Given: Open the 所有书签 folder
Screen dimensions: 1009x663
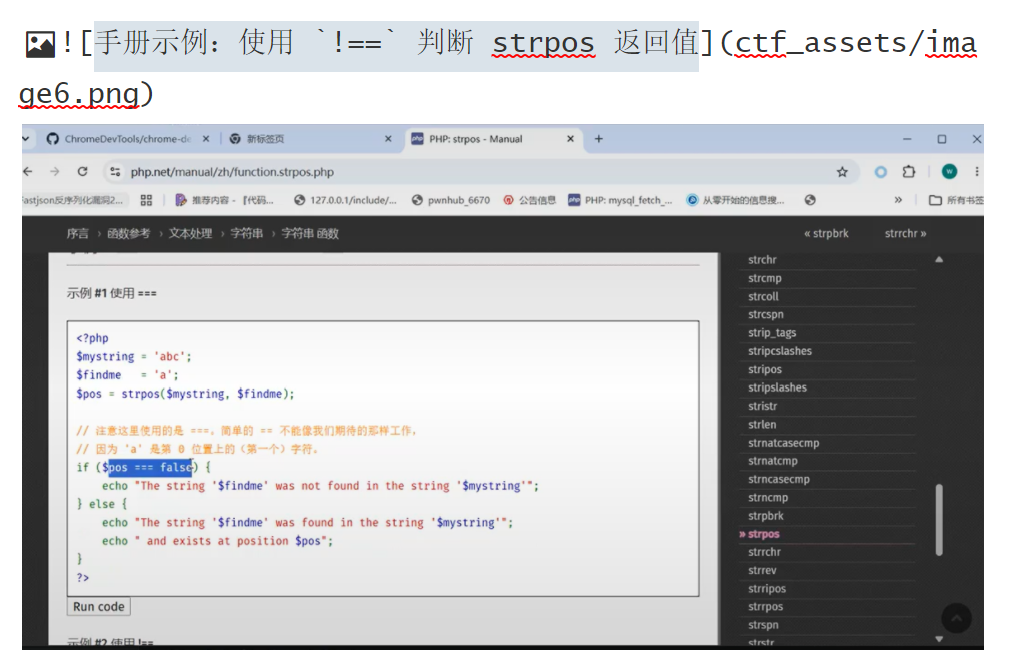Looking at the screenshot, I should tap(956, 200).
